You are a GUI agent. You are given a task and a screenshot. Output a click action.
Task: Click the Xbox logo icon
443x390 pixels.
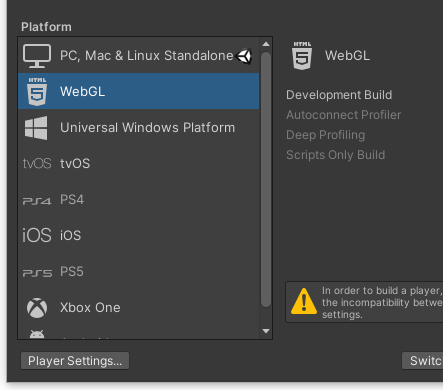click(37, 308)
